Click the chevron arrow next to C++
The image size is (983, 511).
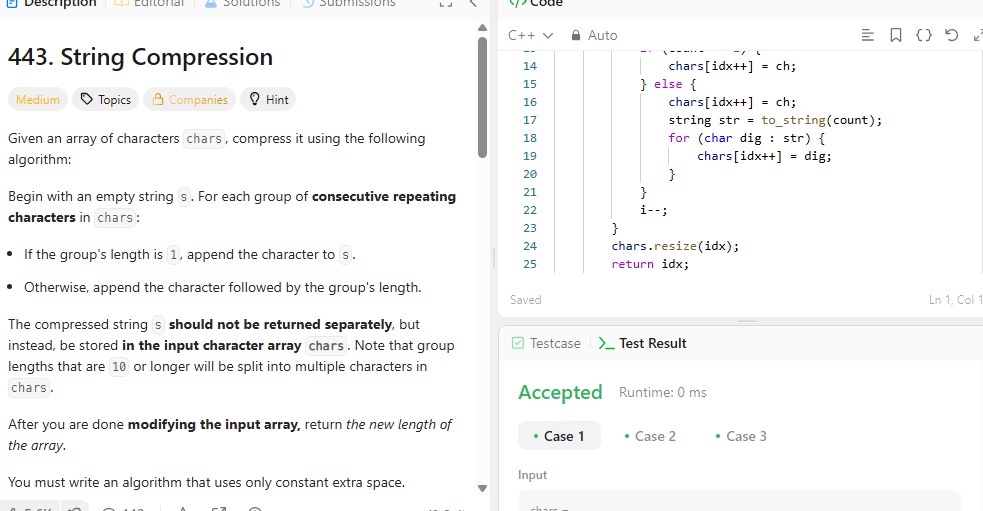click(548, 36)
